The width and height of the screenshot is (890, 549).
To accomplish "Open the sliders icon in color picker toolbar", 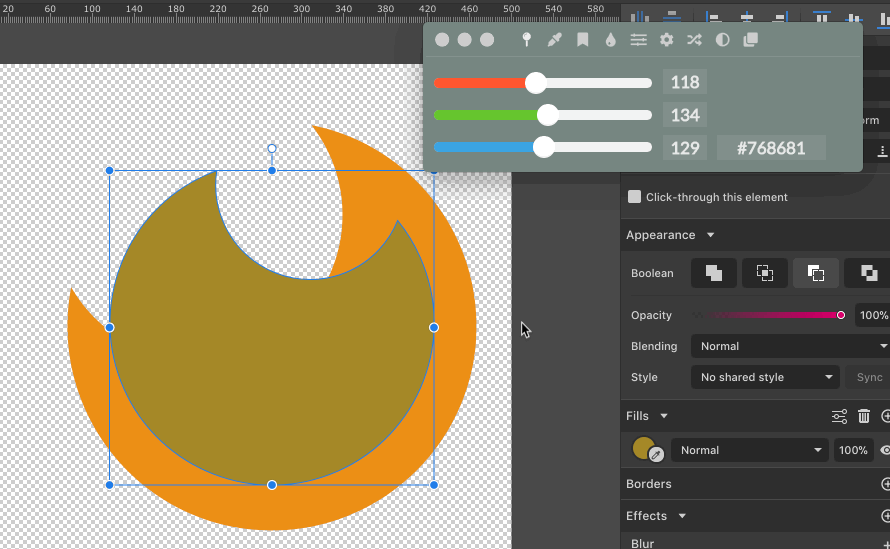I will [639, 40].
